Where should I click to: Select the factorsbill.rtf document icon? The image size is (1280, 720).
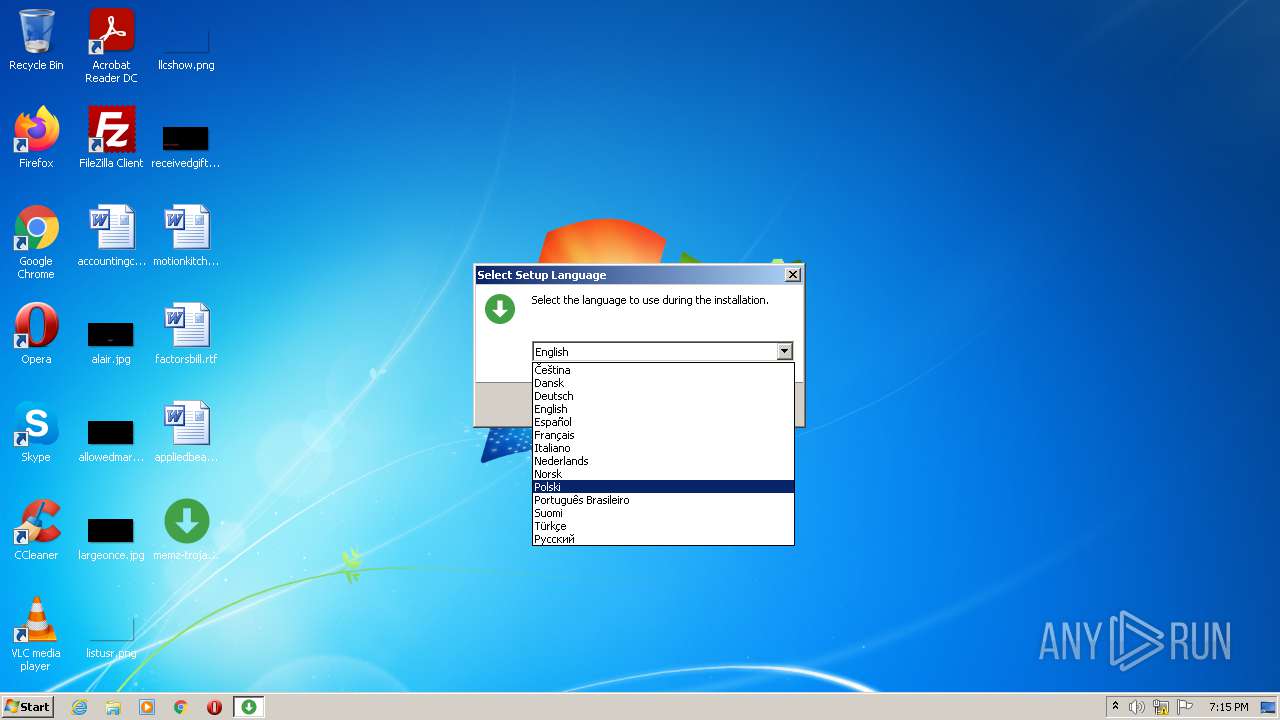(x=186, y=334)
